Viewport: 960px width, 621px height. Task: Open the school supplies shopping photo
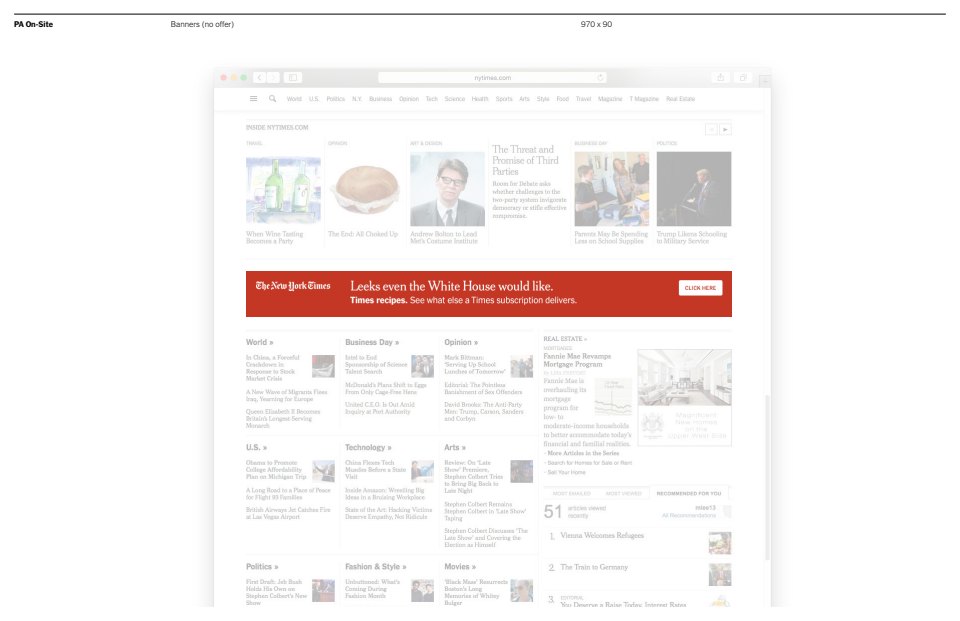pos(612,189)
